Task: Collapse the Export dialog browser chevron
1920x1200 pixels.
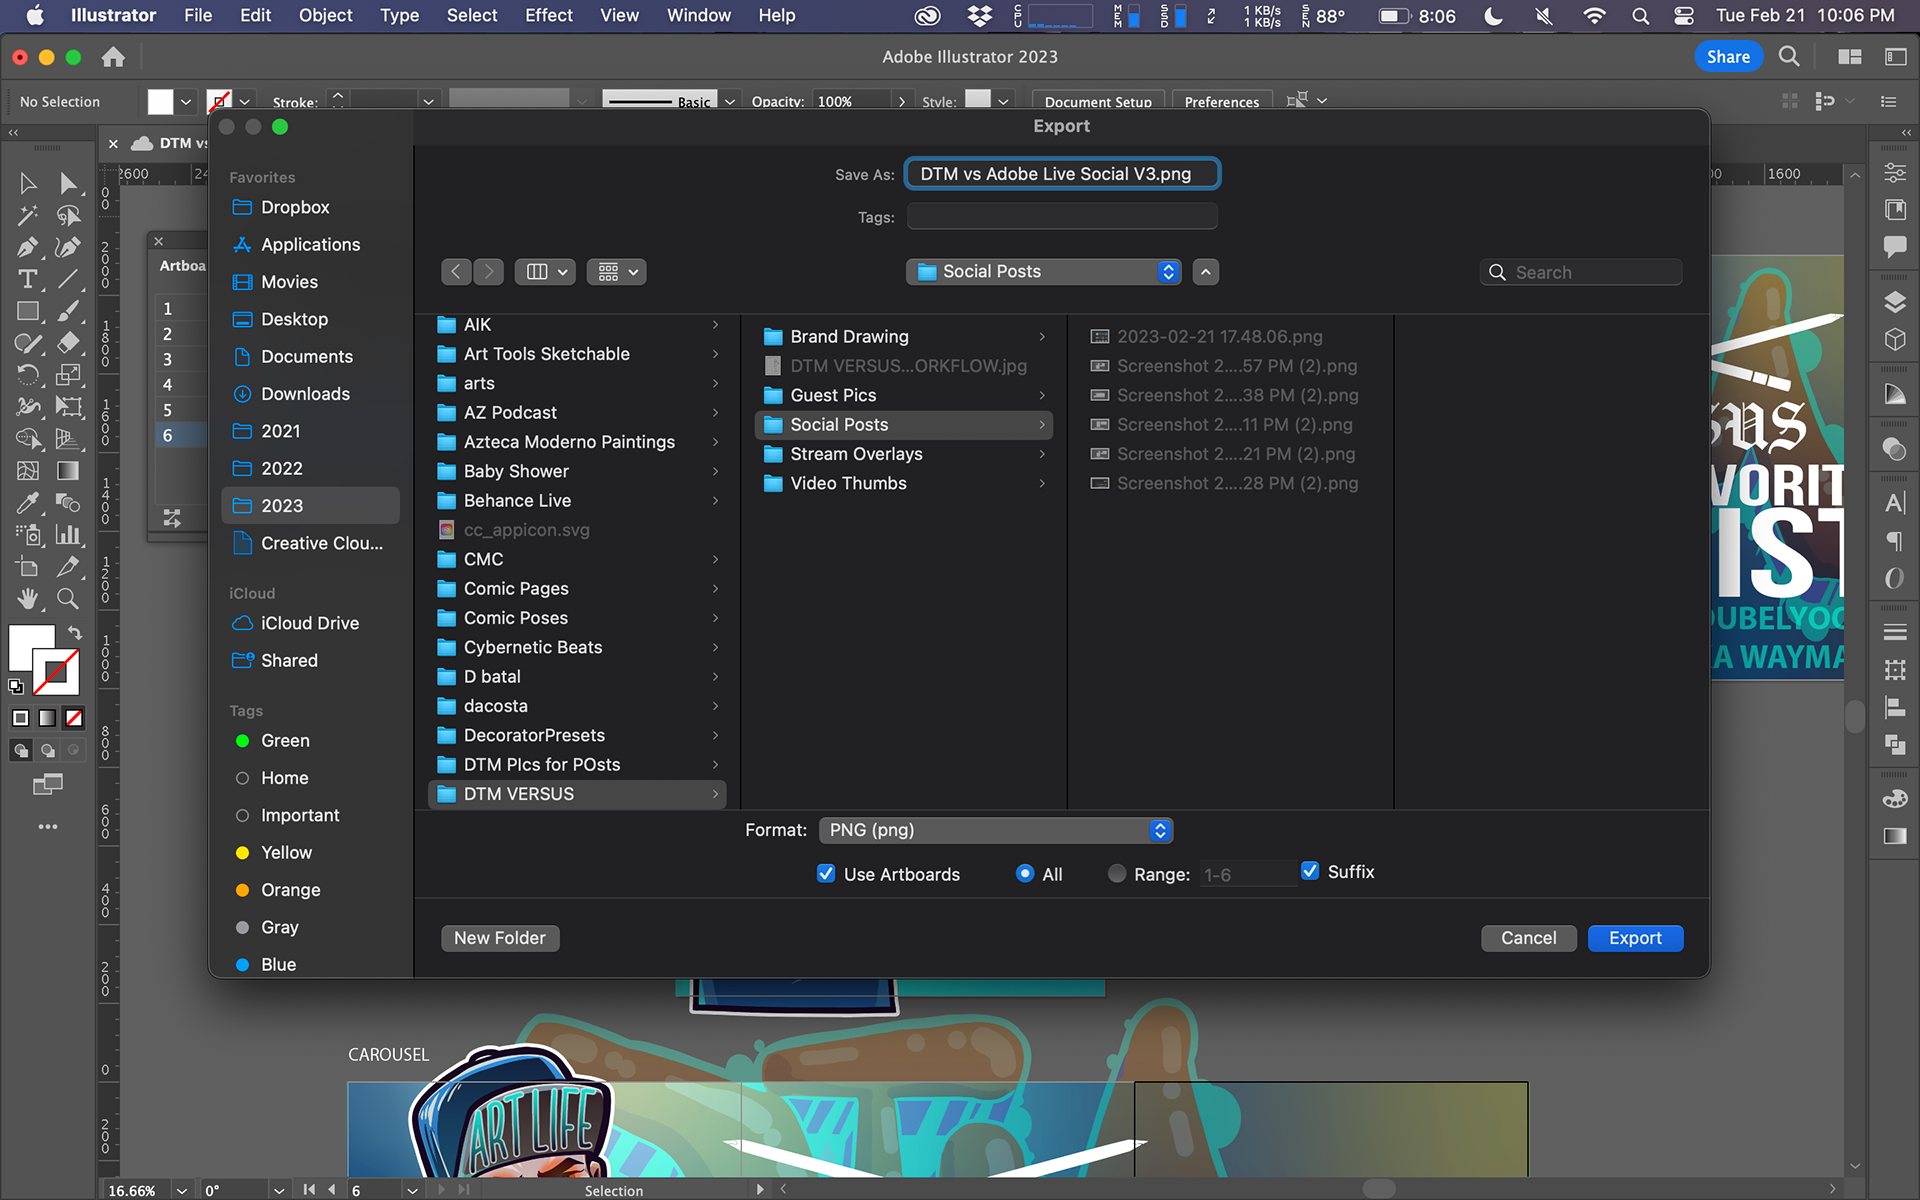Action: coord(1206,272)
